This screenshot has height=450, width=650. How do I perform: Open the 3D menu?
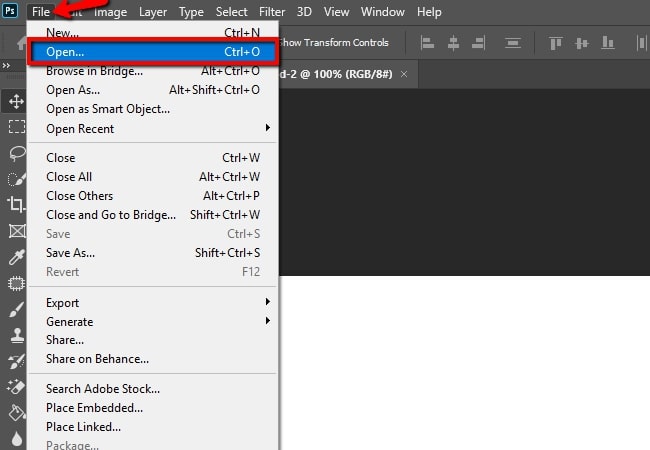304,12
